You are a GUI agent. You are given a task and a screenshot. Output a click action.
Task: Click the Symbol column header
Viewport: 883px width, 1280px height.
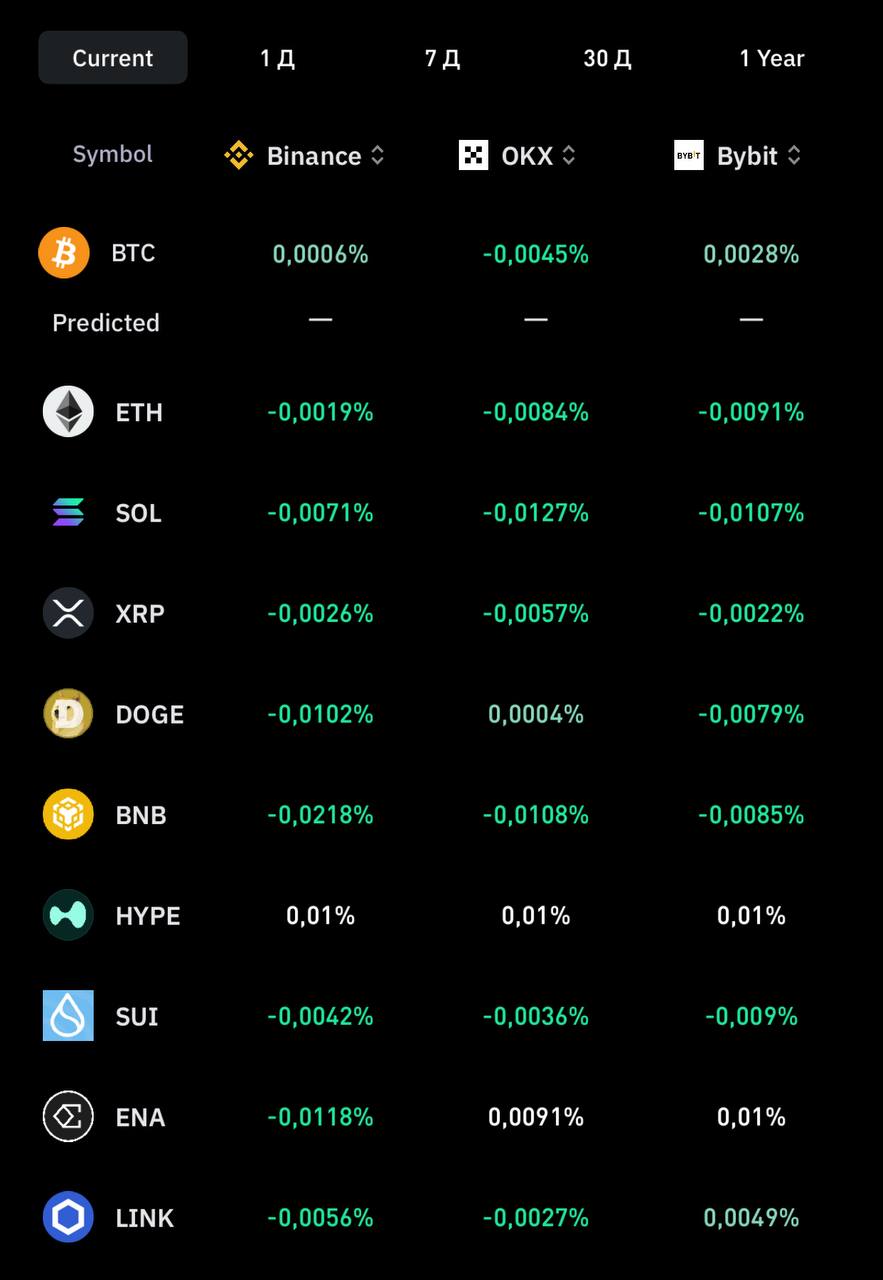pos(113,154)
